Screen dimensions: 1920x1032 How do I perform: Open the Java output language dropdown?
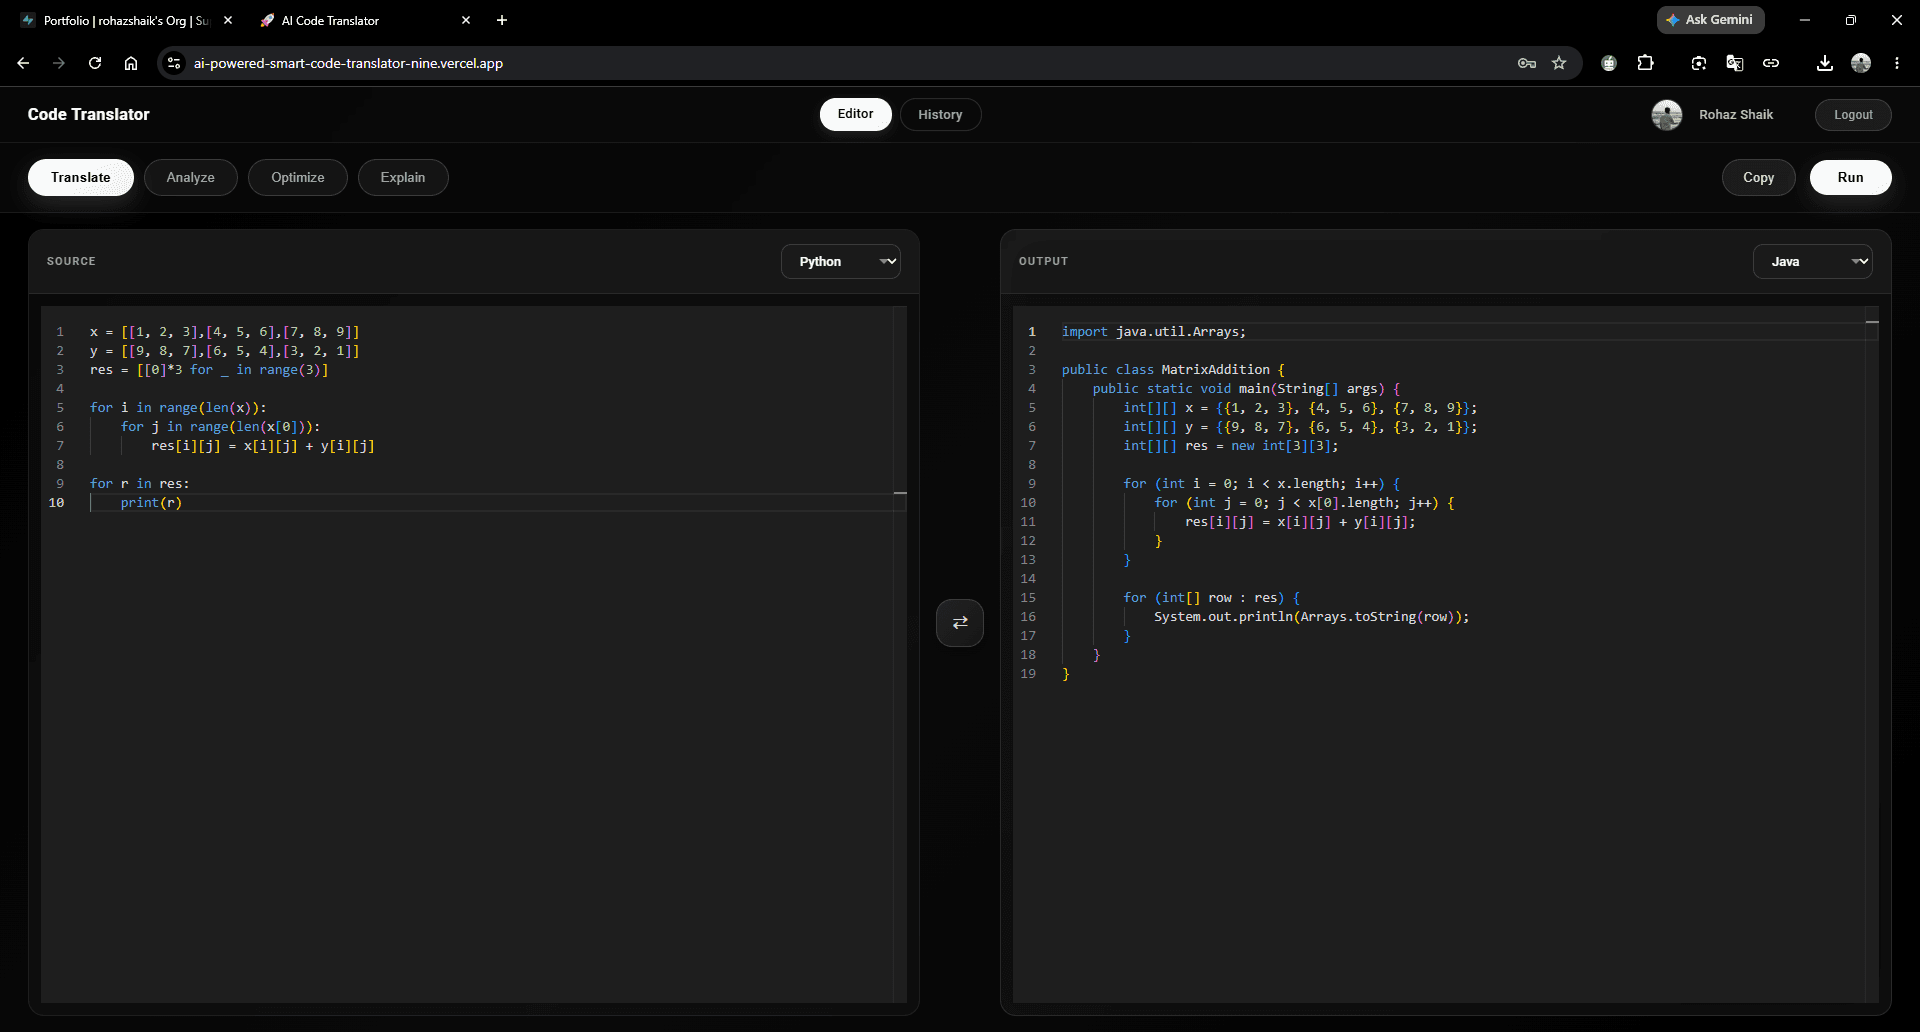click(x=1812, y=261)
